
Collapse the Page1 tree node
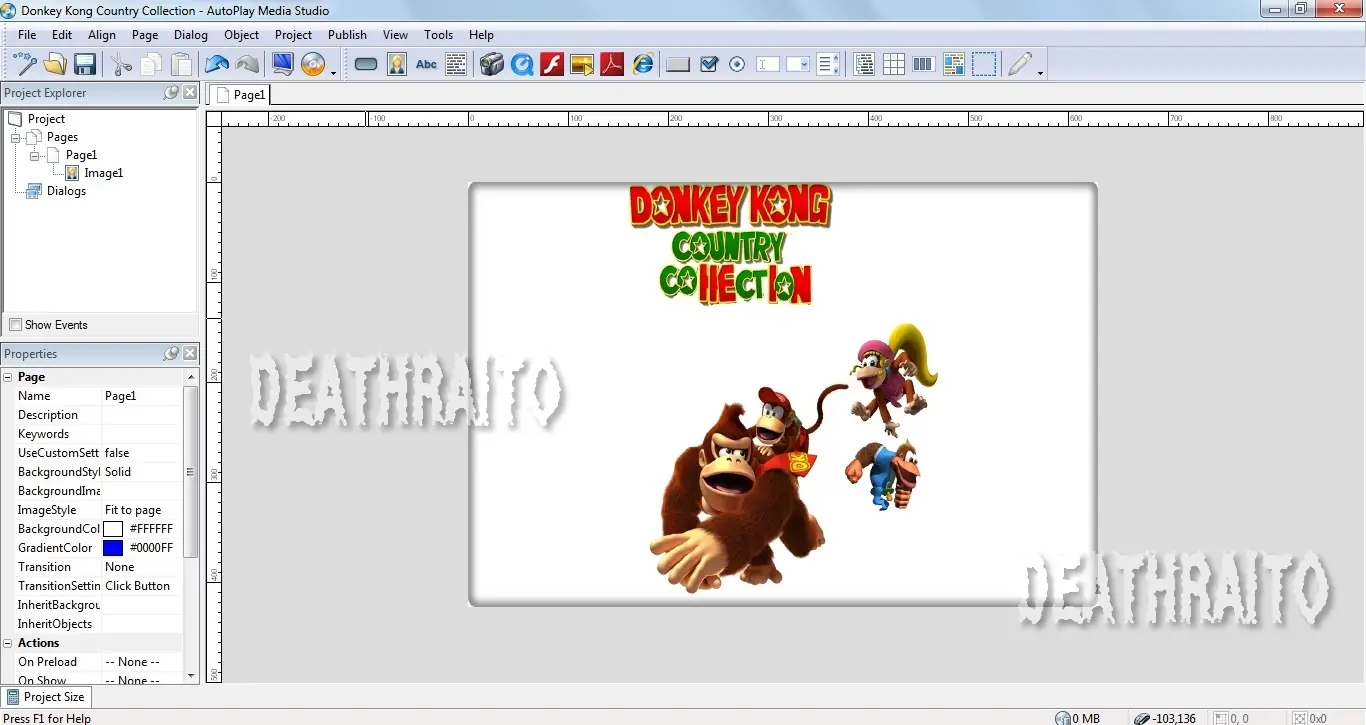(35, 155)
